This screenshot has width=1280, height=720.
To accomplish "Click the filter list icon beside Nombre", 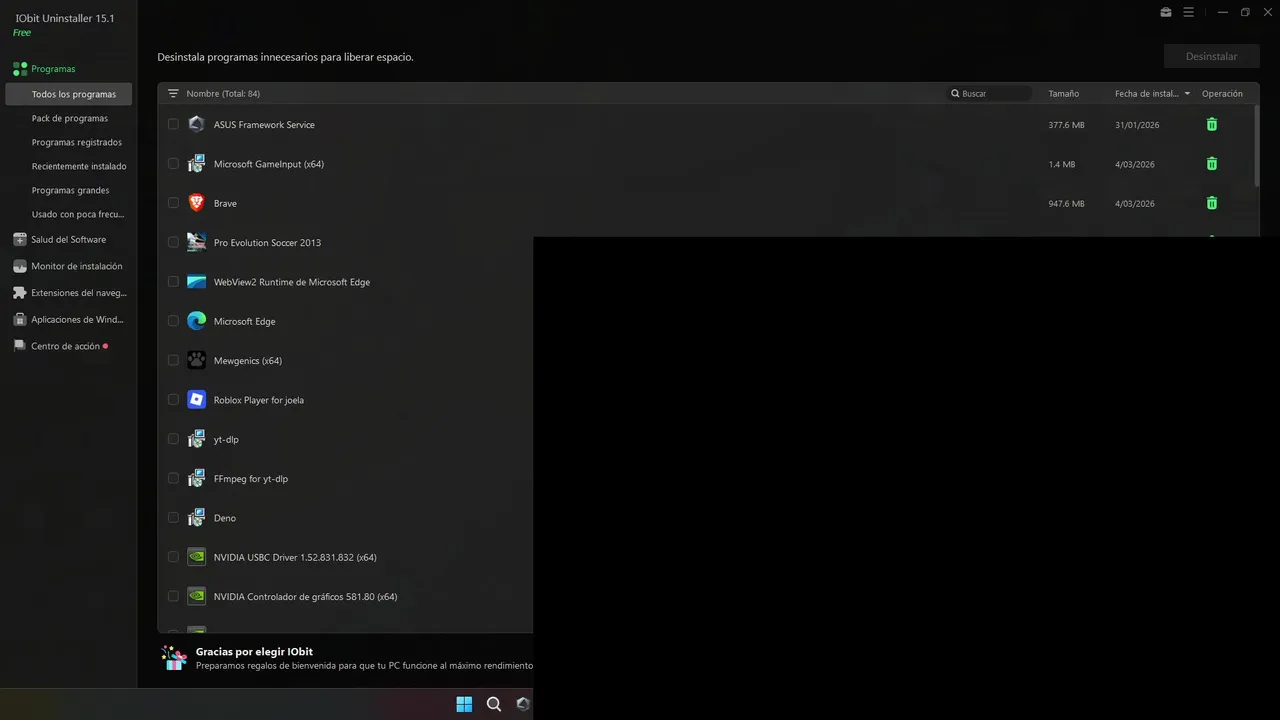I will (x=173, y=93).
